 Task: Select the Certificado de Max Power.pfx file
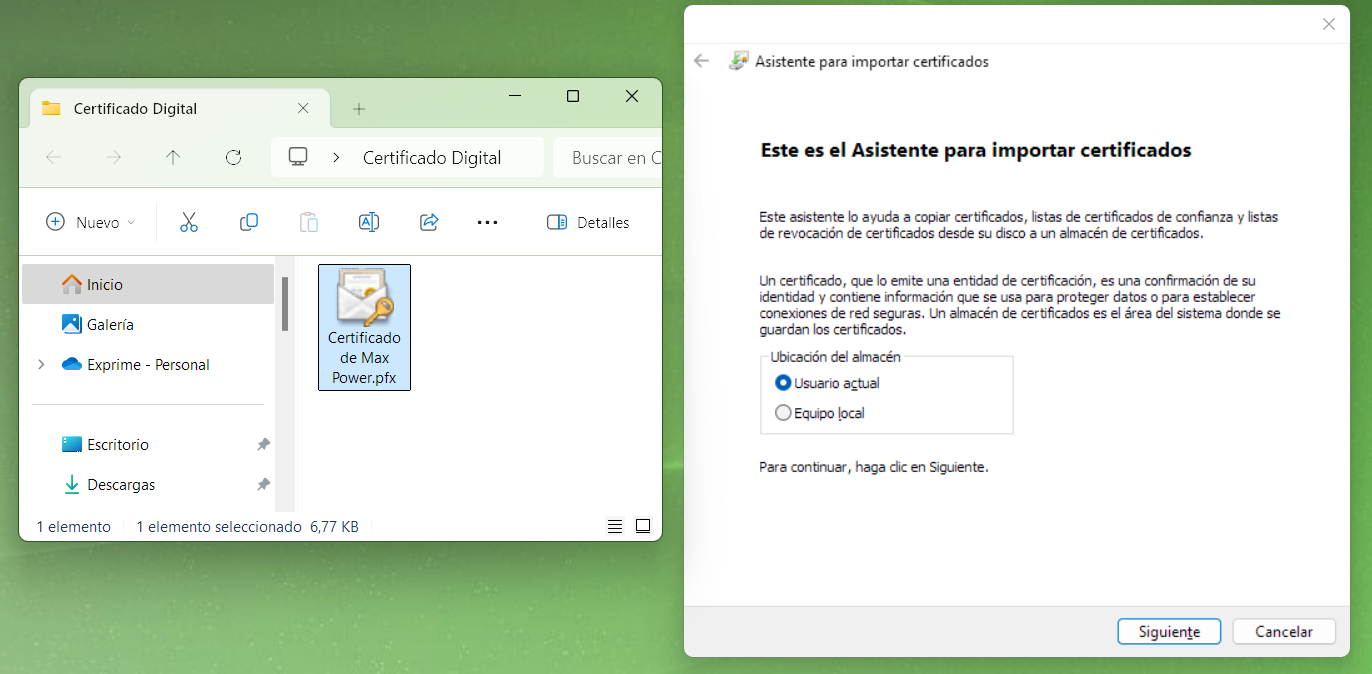point(364,327)
